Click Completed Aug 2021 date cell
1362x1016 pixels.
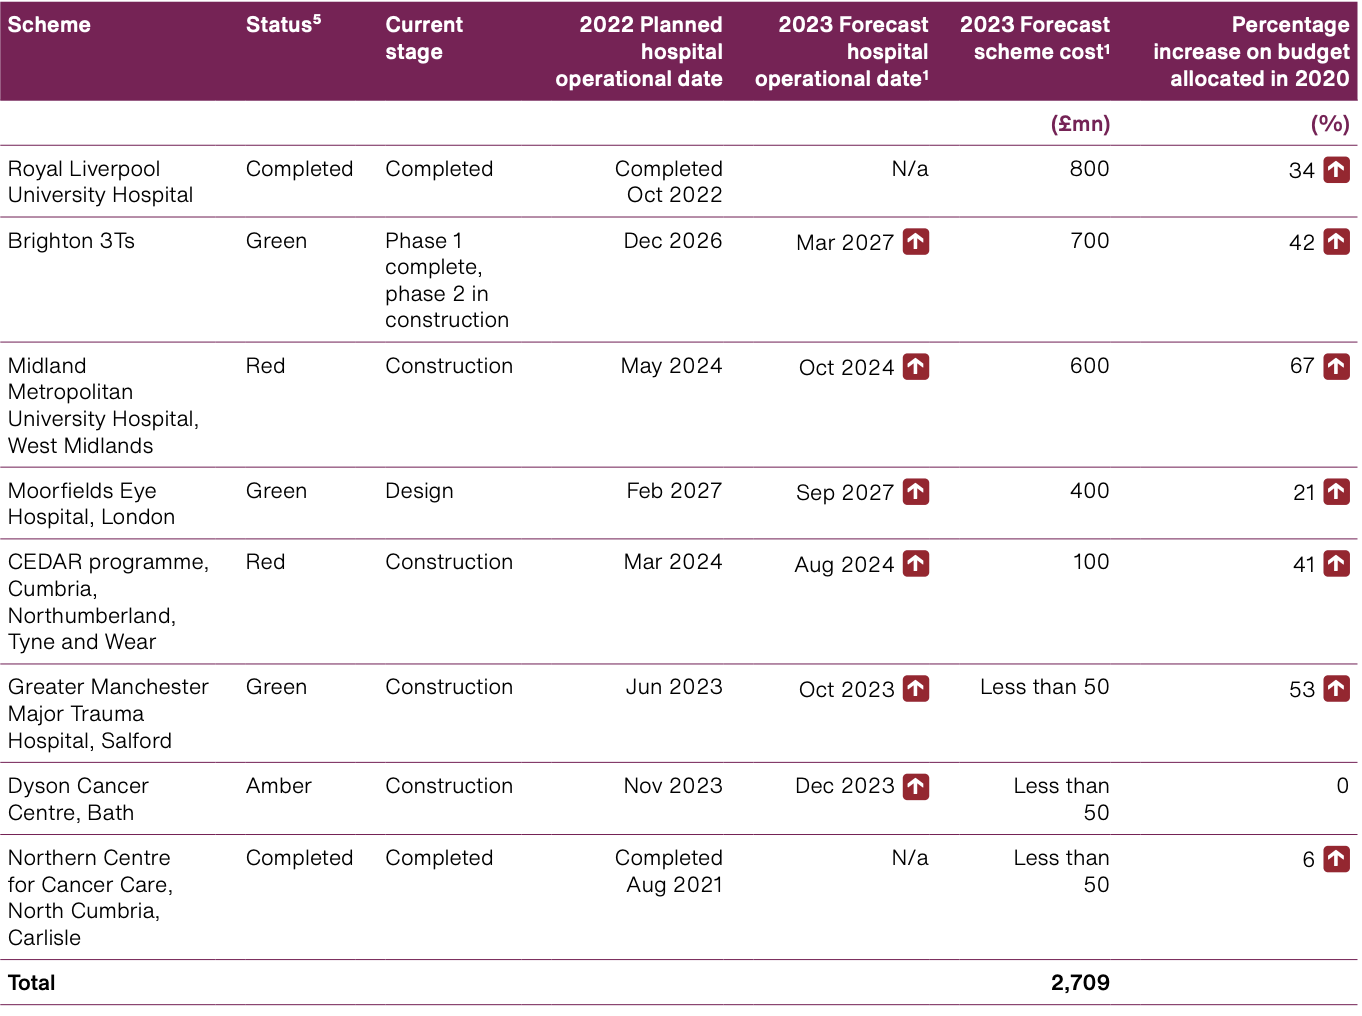(668, 871)
